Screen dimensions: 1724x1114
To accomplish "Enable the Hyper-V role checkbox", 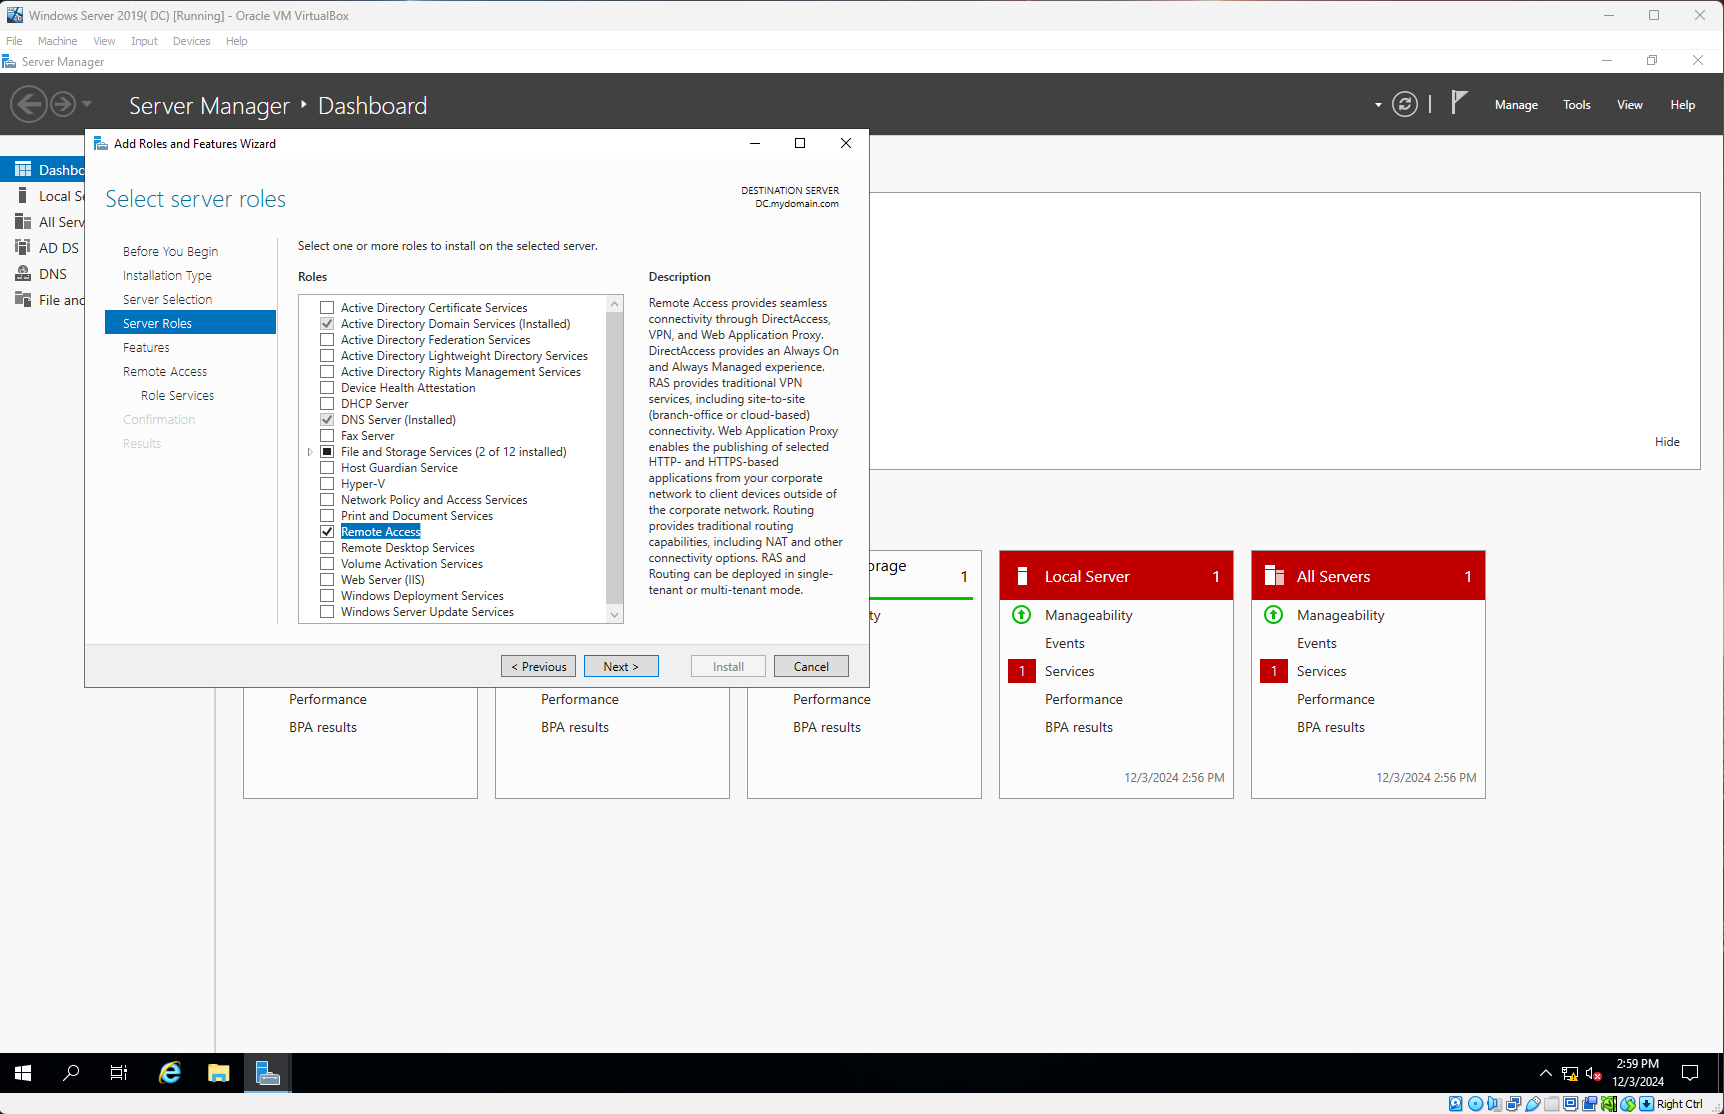I will [327, 484].
